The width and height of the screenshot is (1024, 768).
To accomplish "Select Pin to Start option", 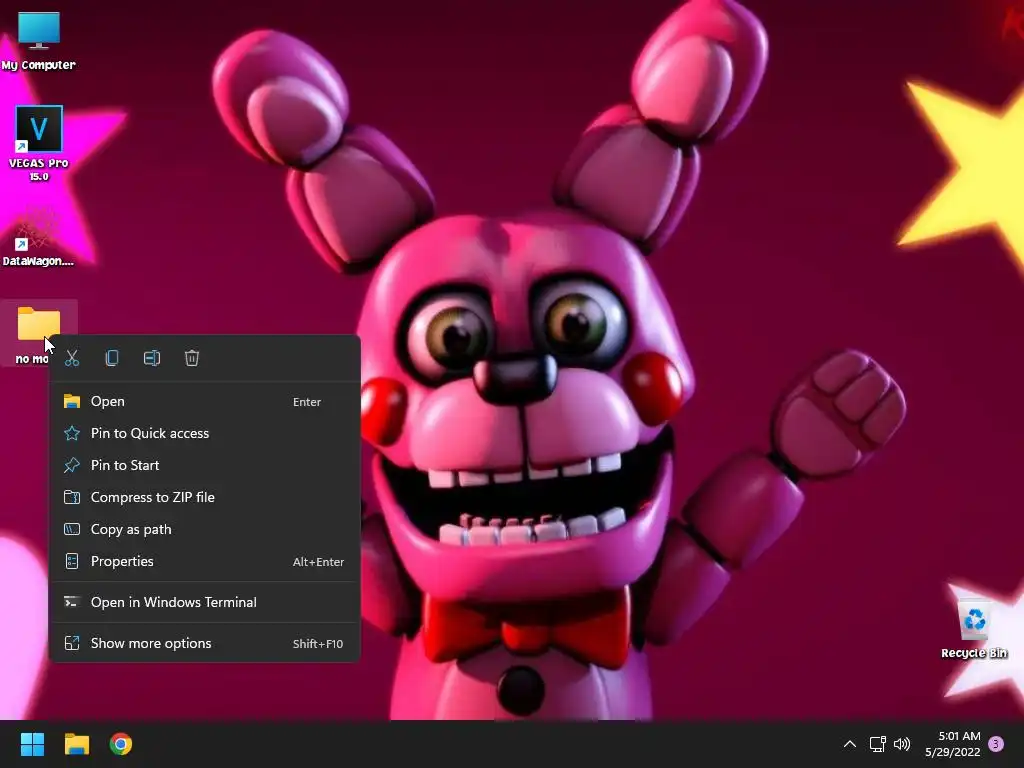I will click(x=205, y=466).
